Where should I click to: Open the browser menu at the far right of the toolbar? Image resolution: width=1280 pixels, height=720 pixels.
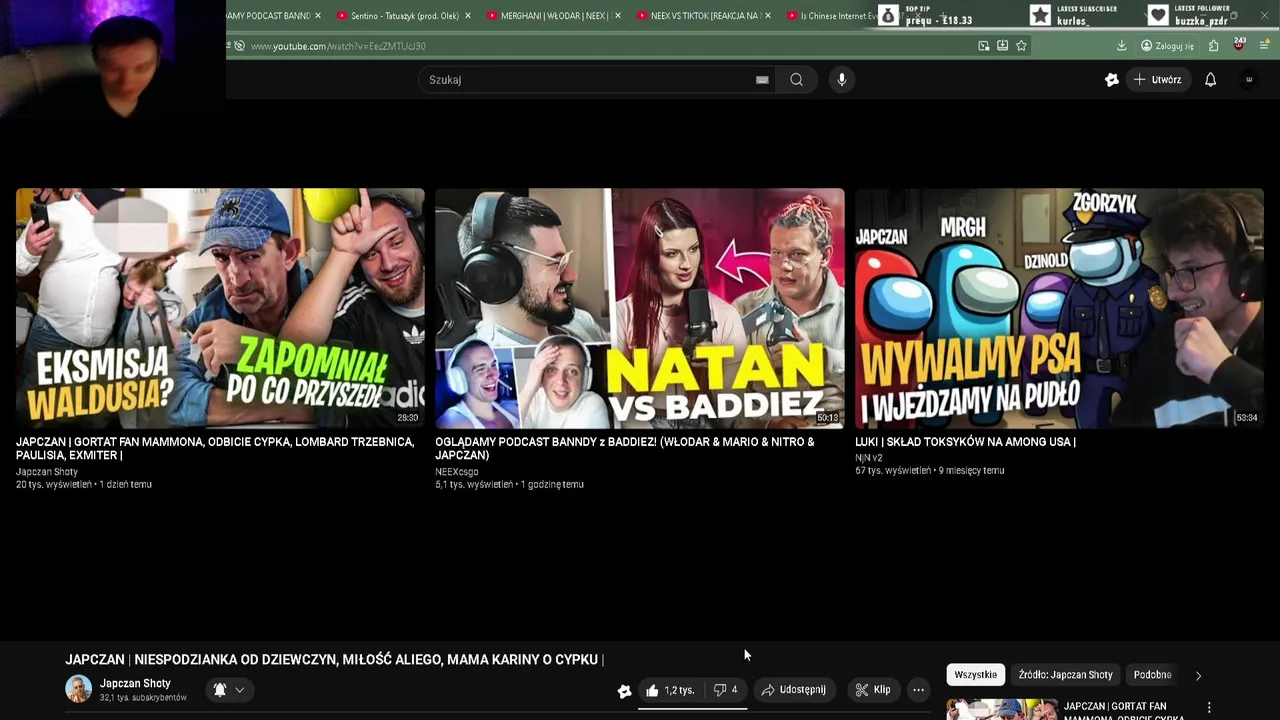coord(1265,46)
